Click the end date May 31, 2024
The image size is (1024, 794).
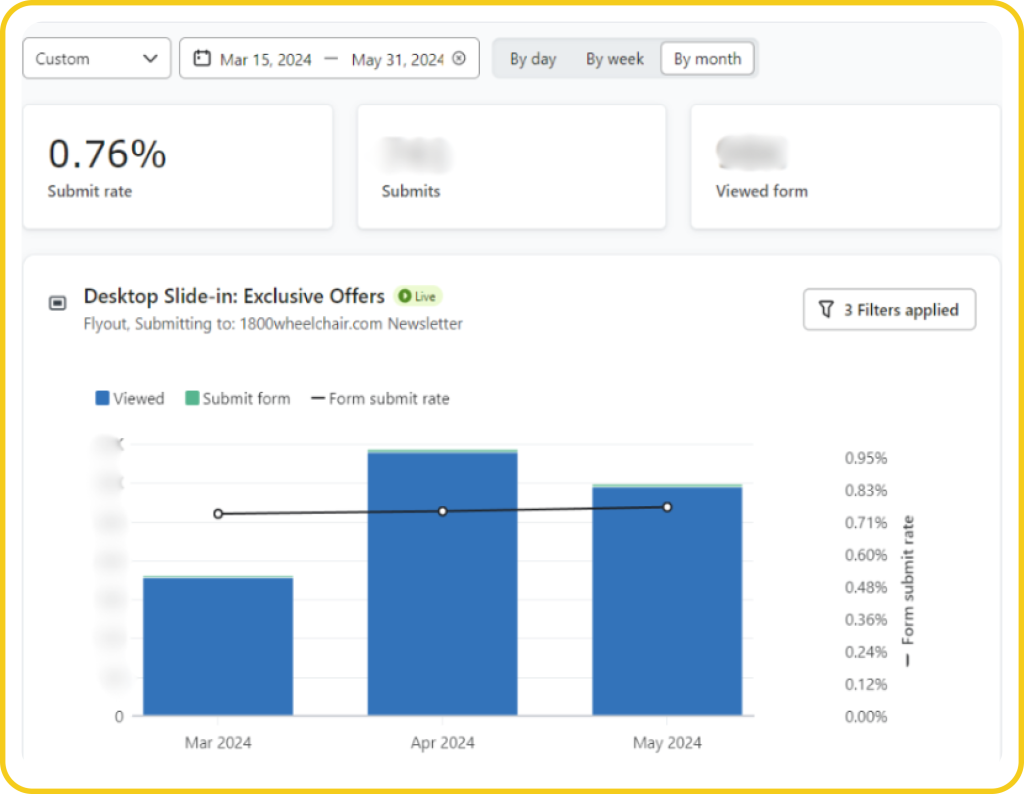click(397, 60)
